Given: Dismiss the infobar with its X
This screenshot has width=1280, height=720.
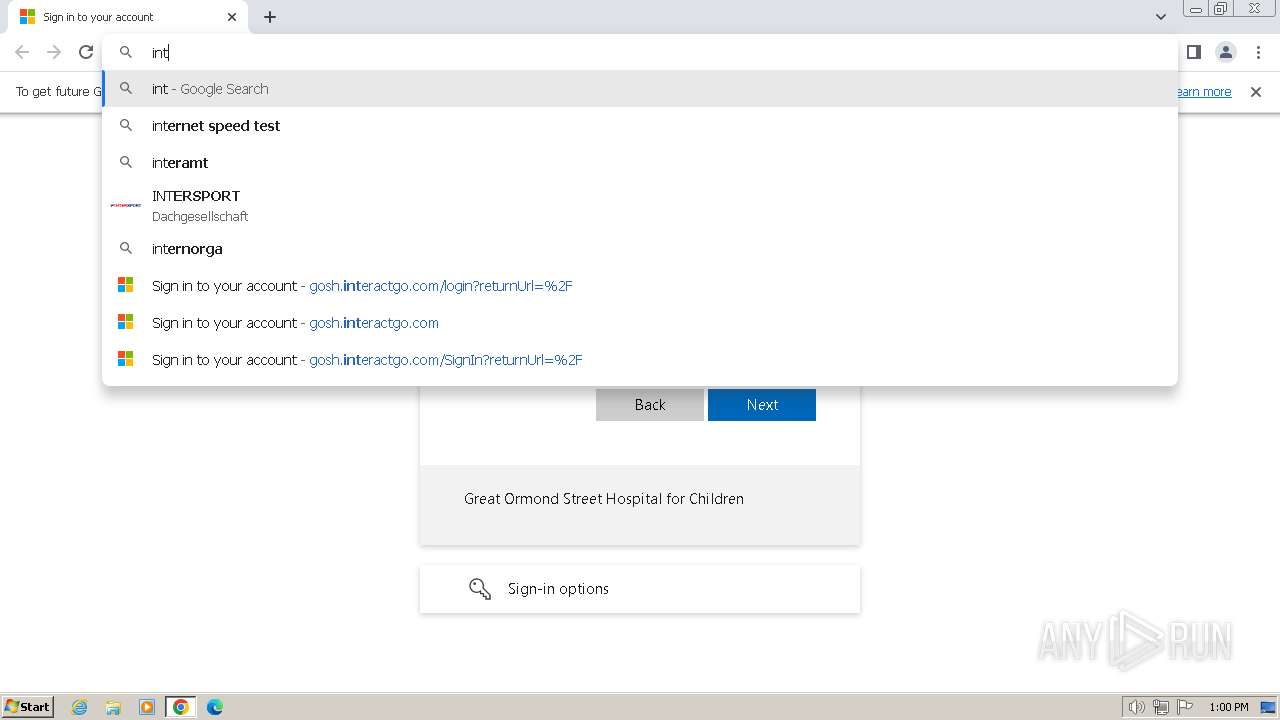Looking at the screenshot, I should click(1256, 92).
